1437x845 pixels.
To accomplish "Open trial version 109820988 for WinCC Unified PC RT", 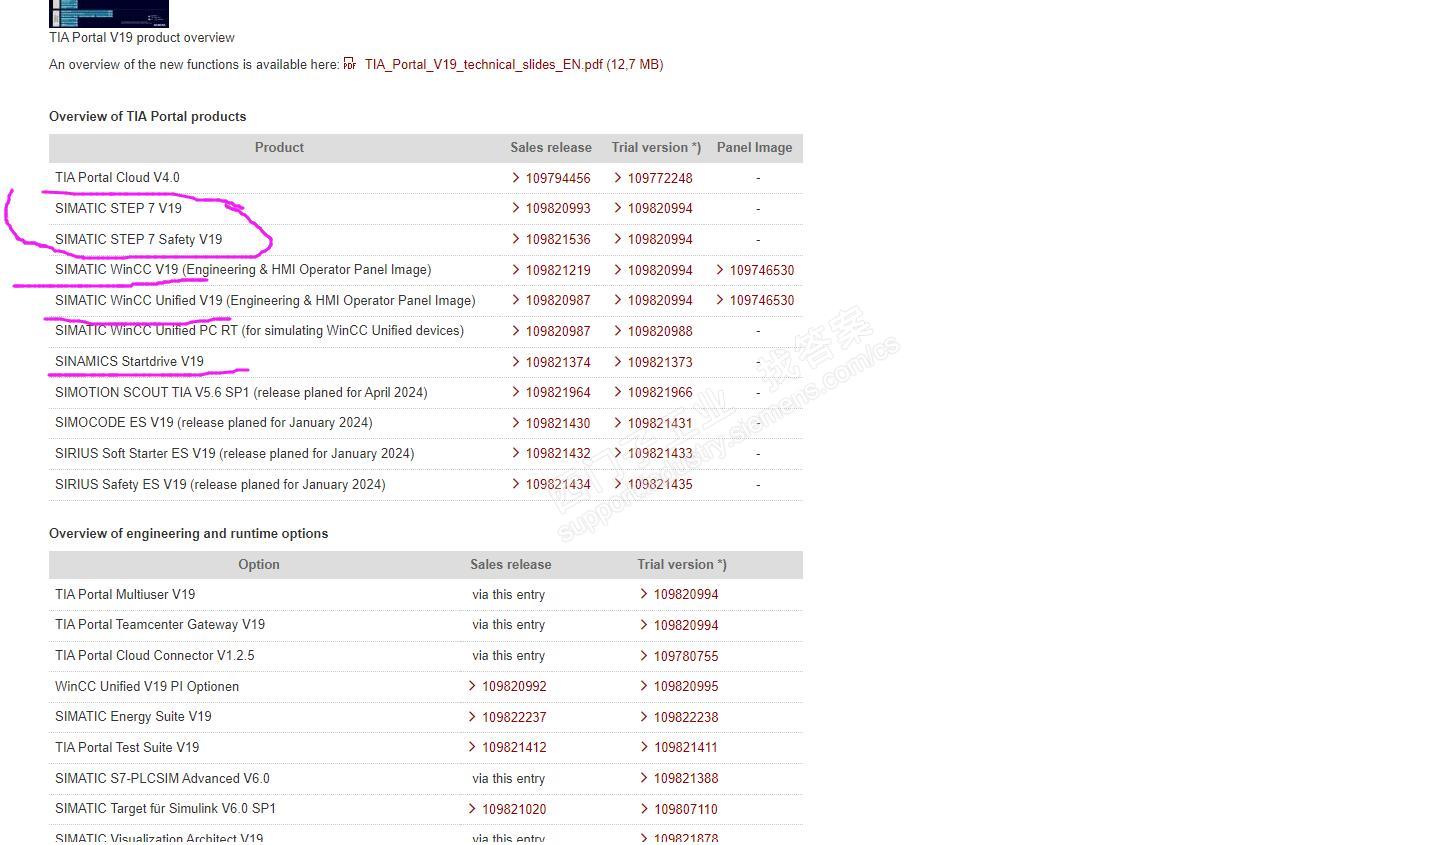I will (660, 331).
